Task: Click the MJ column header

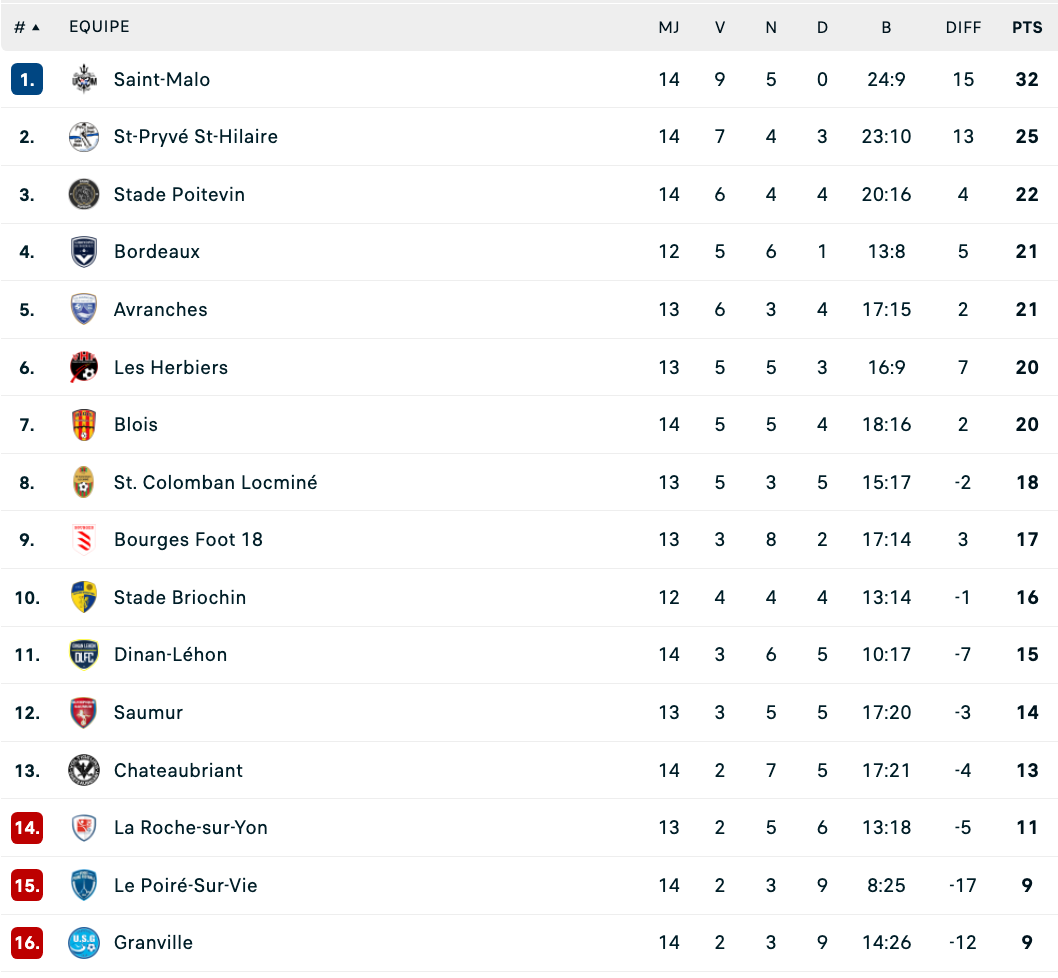Action: [x=669, y=27]
